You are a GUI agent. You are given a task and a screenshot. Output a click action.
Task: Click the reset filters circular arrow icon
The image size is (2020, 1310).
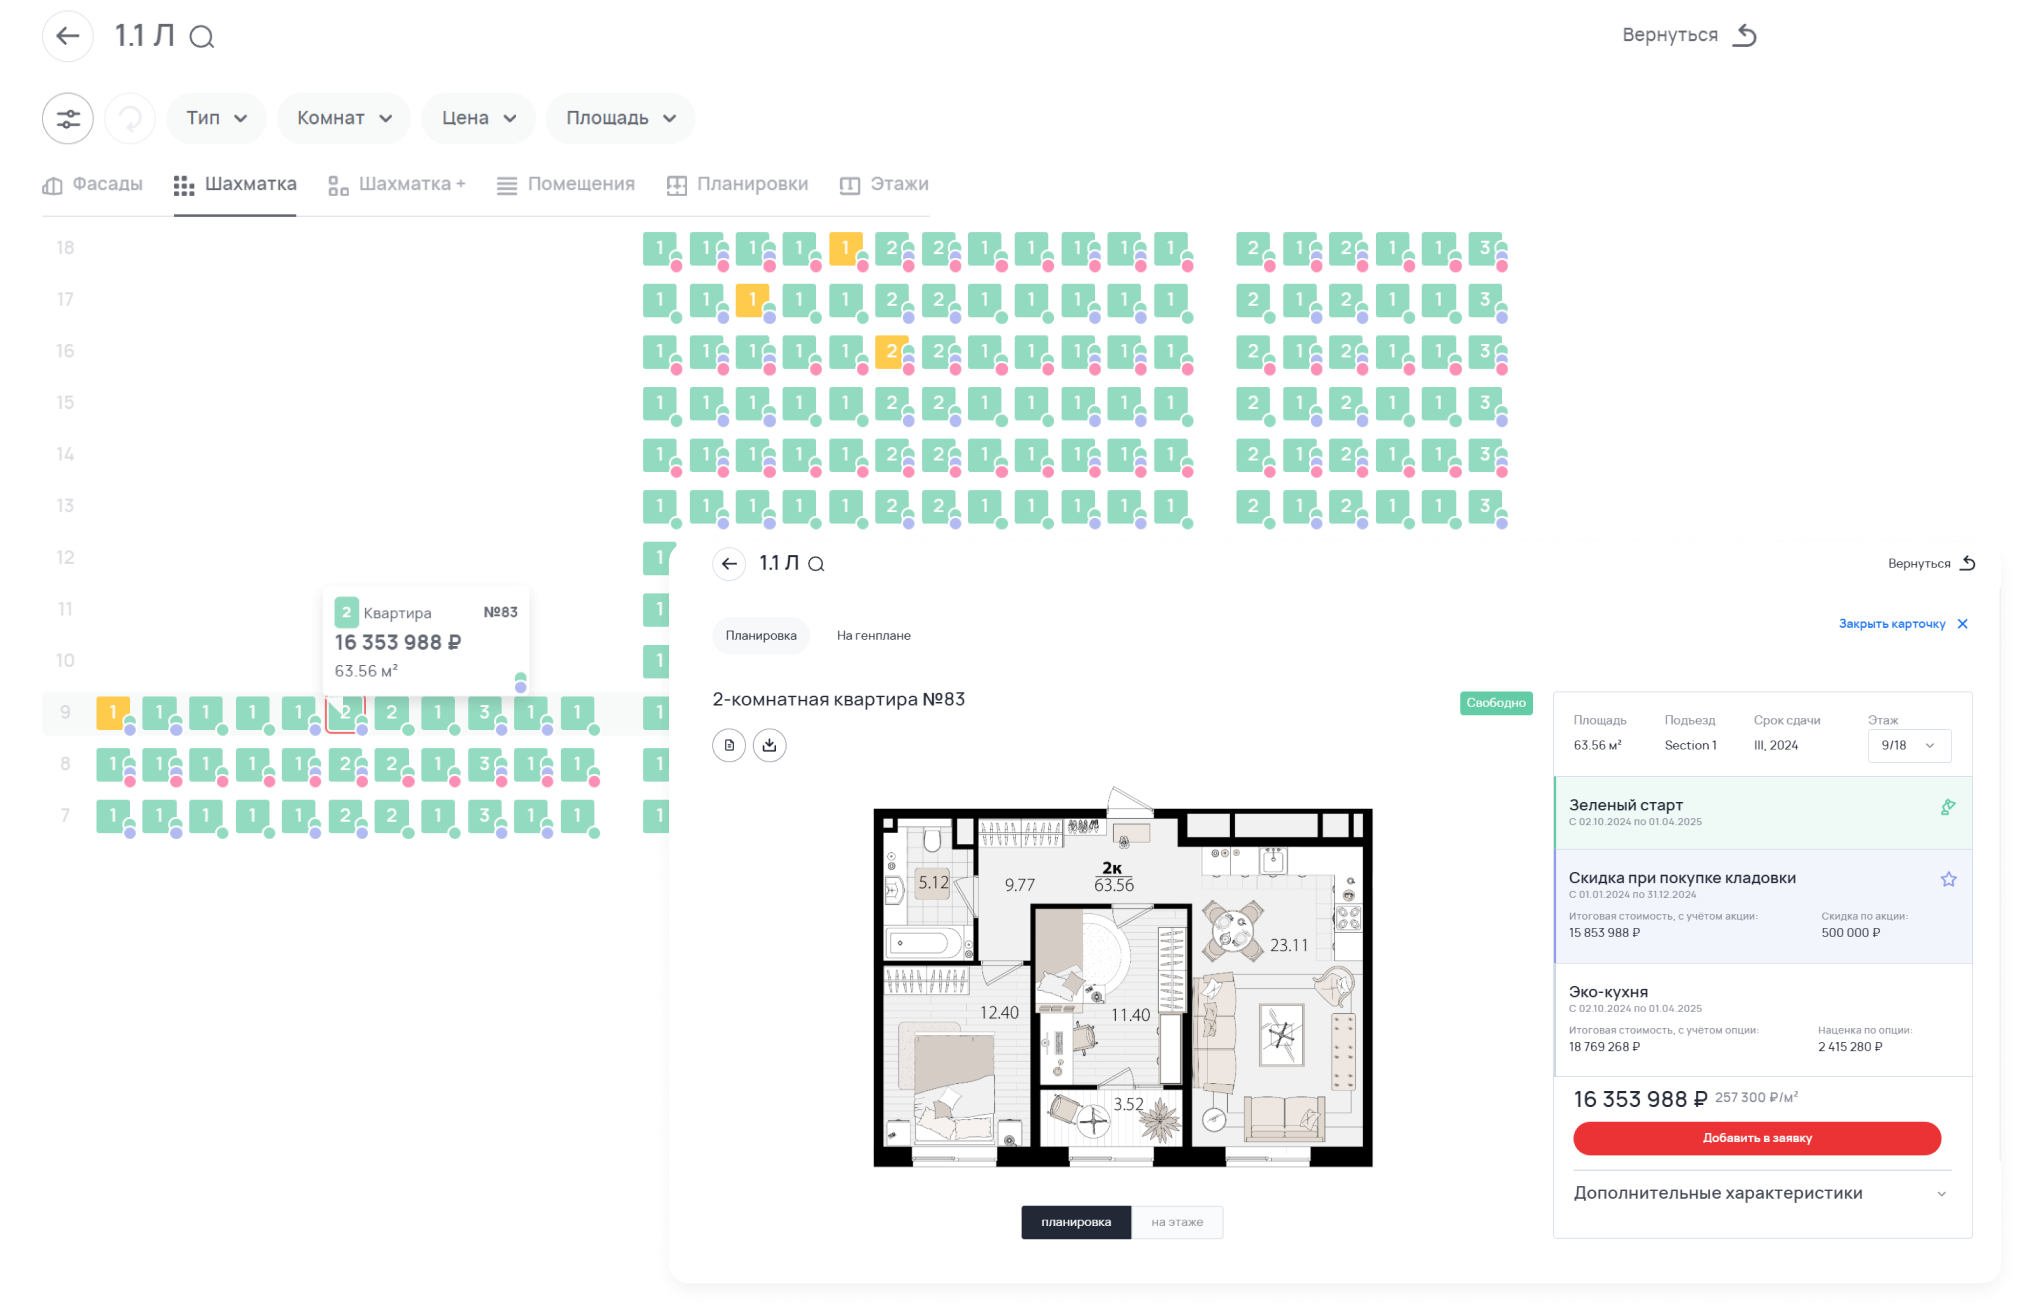[130, 119]
